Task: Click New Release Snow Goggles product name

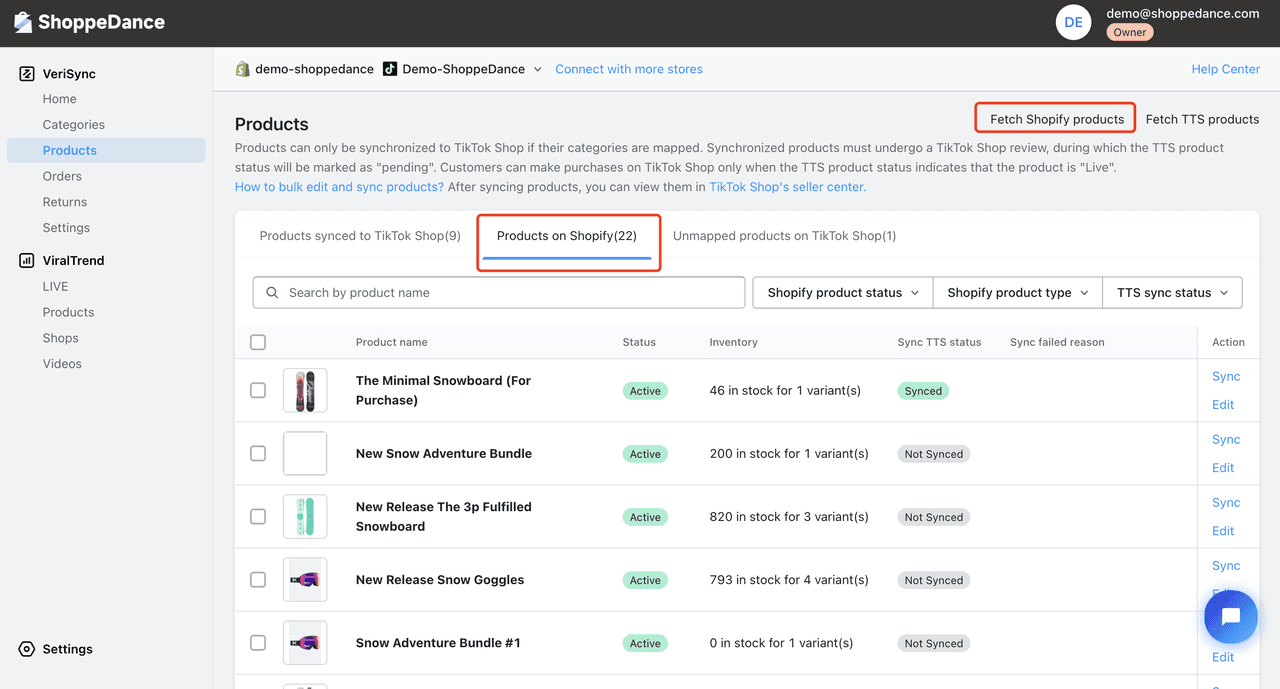Action: pos(440,580)
